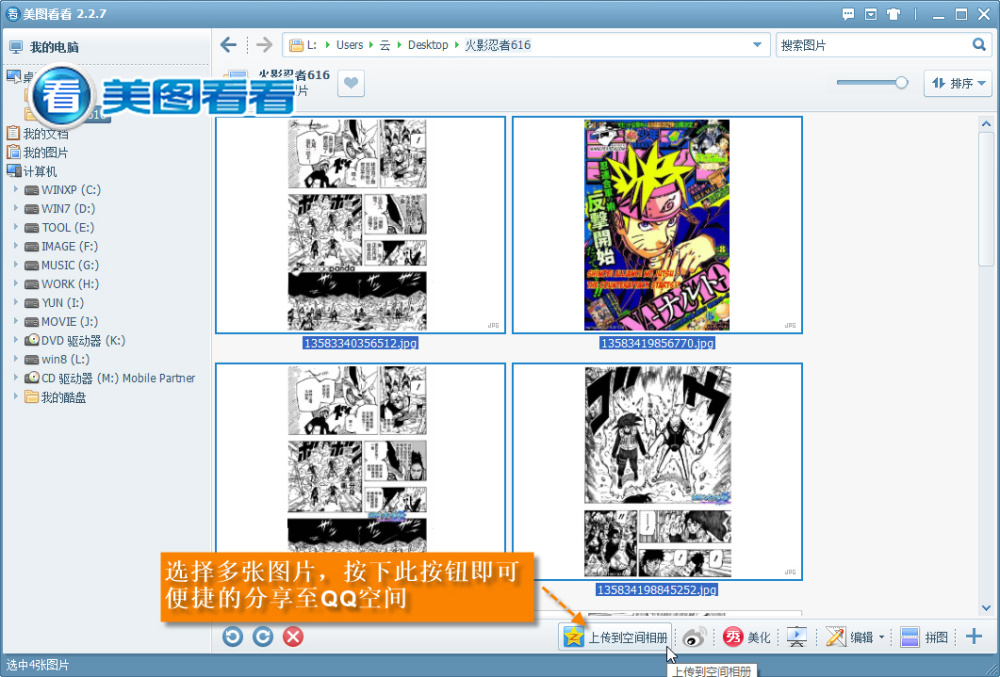This screenshot has height=677, width=1000.
Task: Expand the WORK (H:) drive node
Action: [x=16, y=283]
